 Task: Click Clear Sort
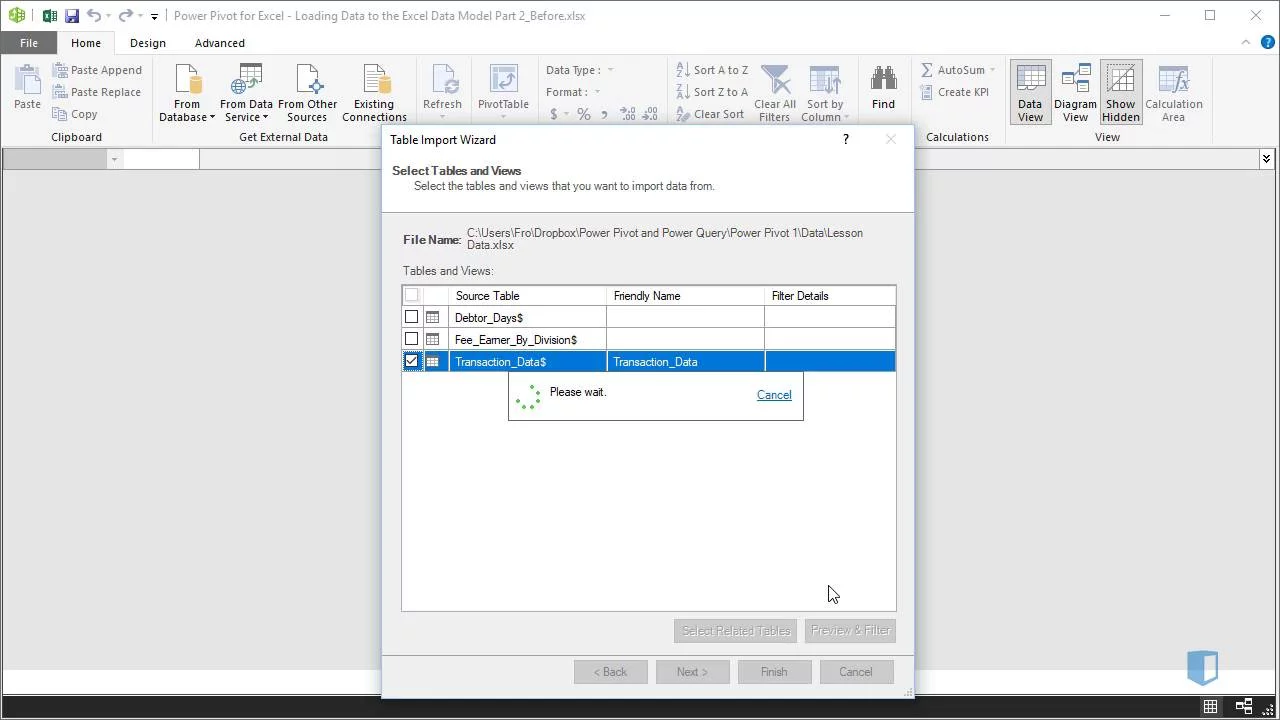point(710,114)
